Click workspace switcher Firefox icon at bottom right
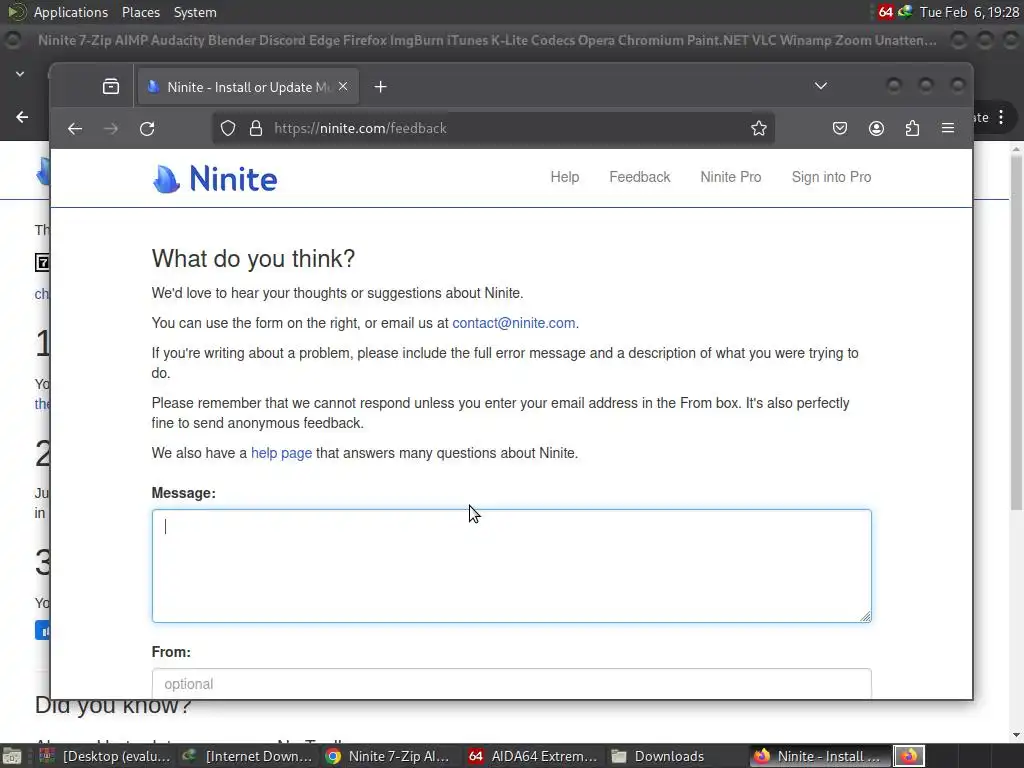This screenshot has width=1024, height=768. (x=909, y=756)
